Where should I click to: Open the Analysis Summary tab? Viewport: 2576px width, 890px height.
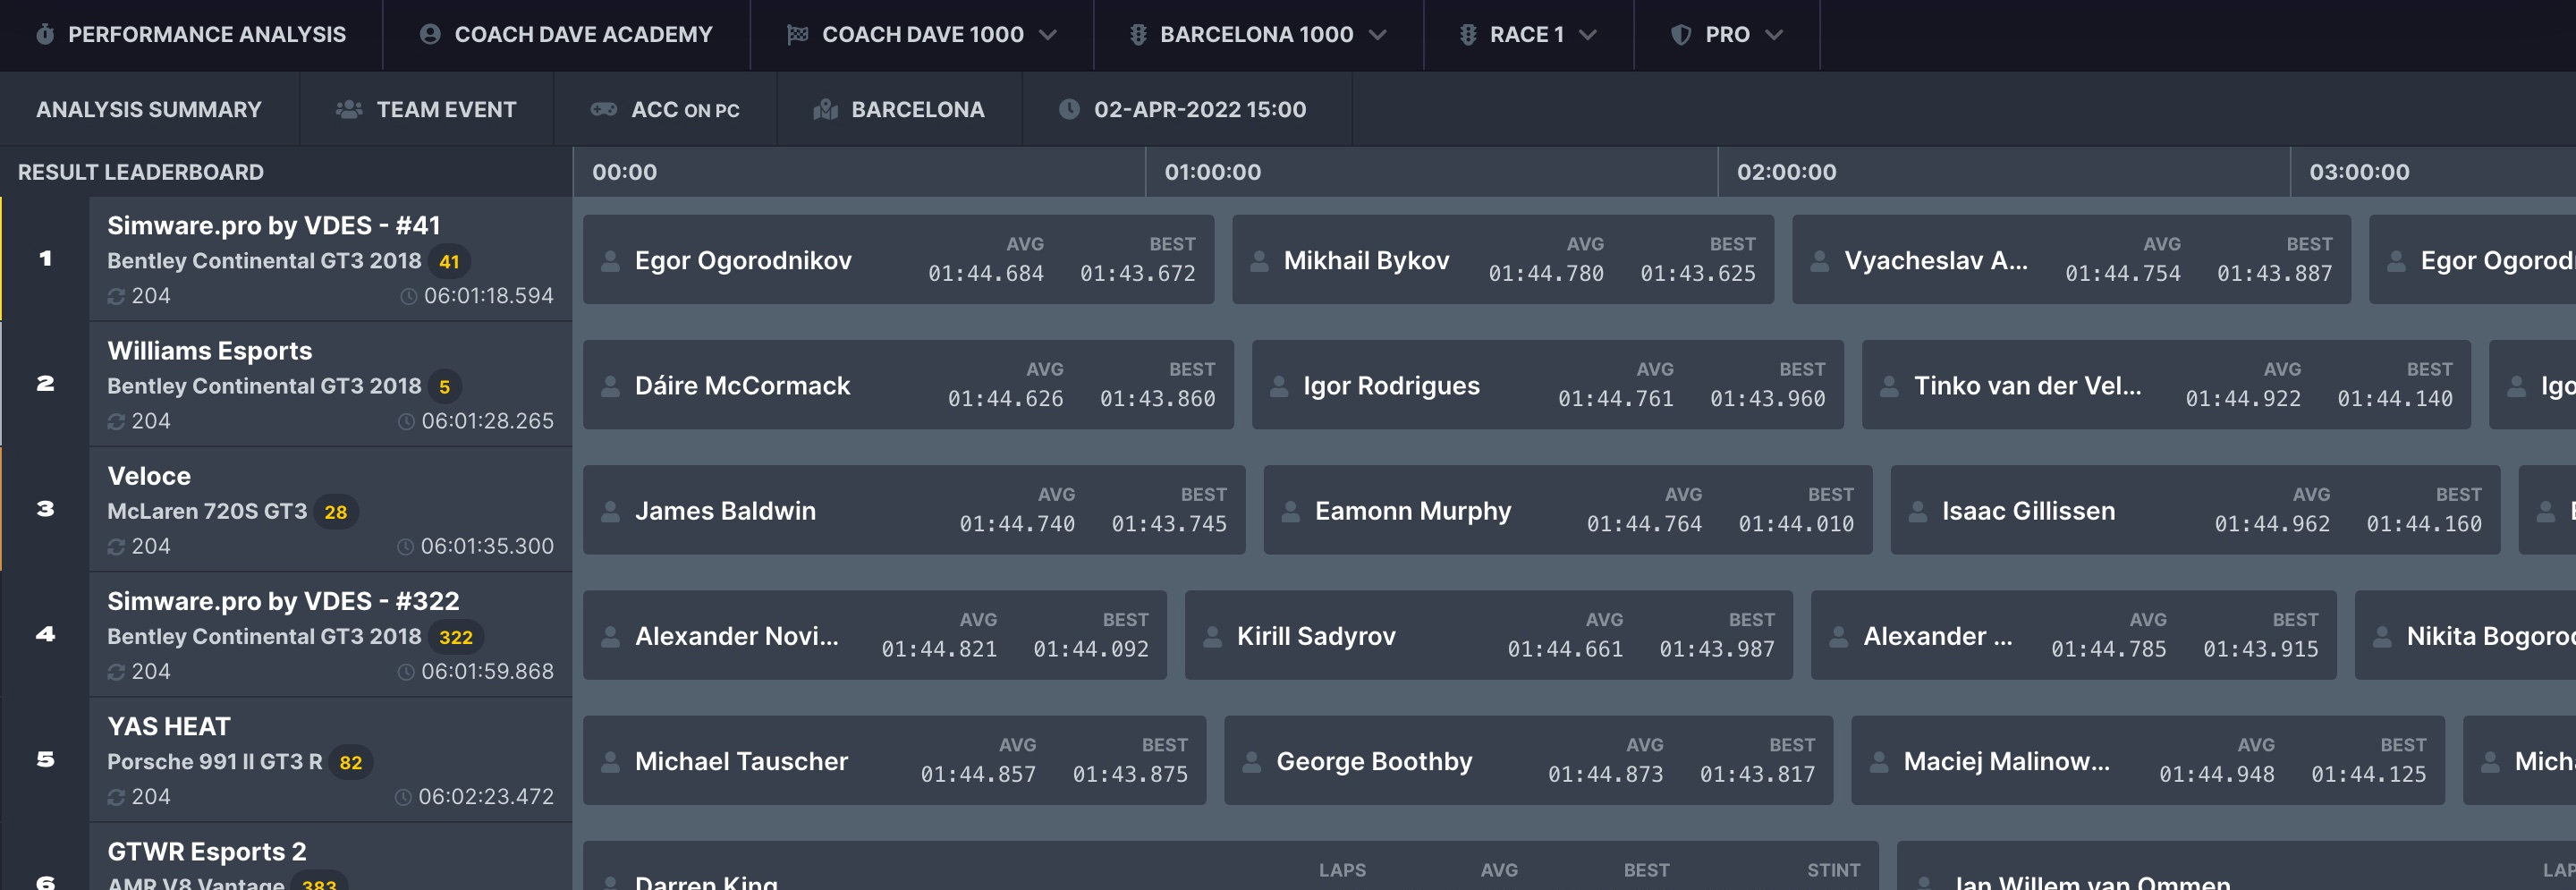tap(149, 110)
